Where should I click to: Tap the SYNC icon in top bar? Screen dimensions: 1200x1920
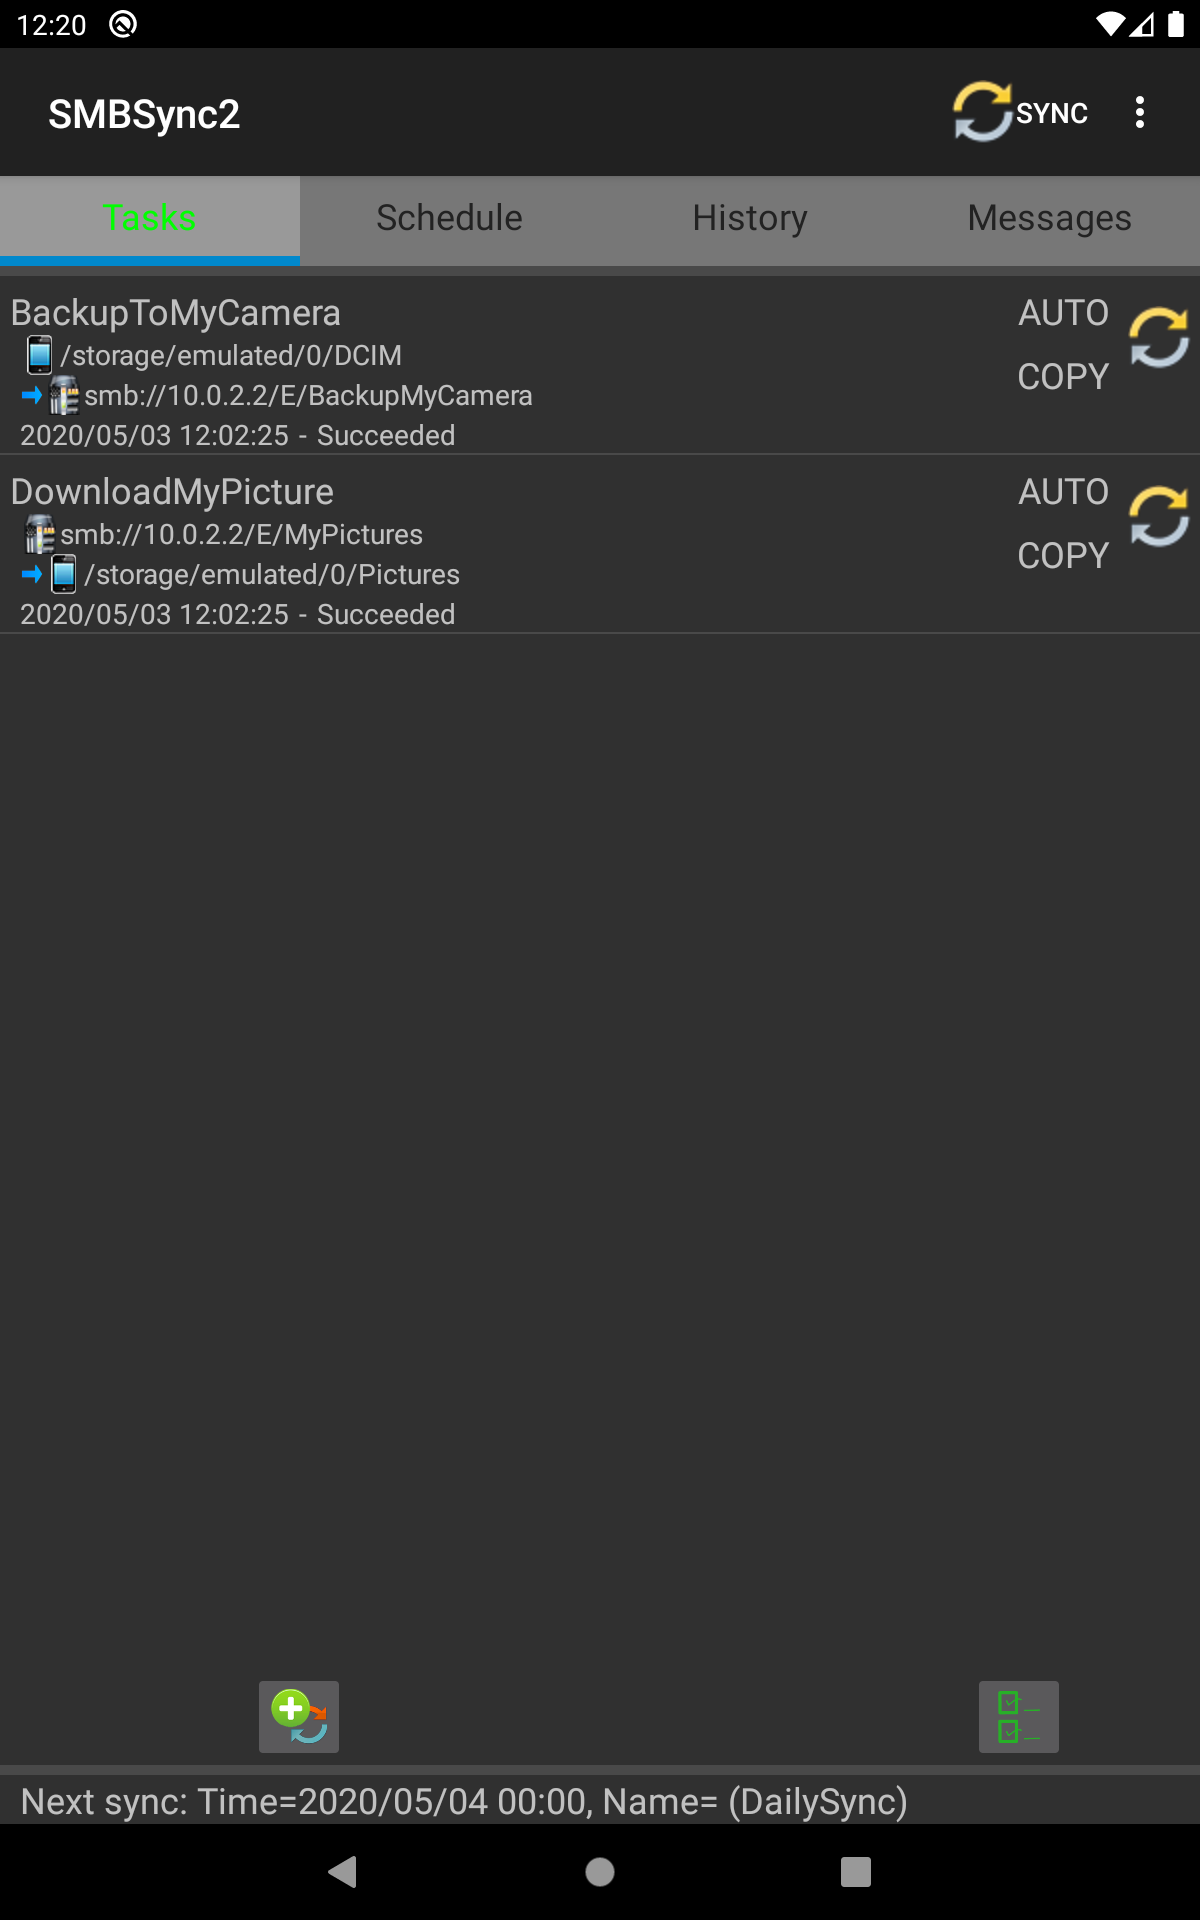point(1020,112)
